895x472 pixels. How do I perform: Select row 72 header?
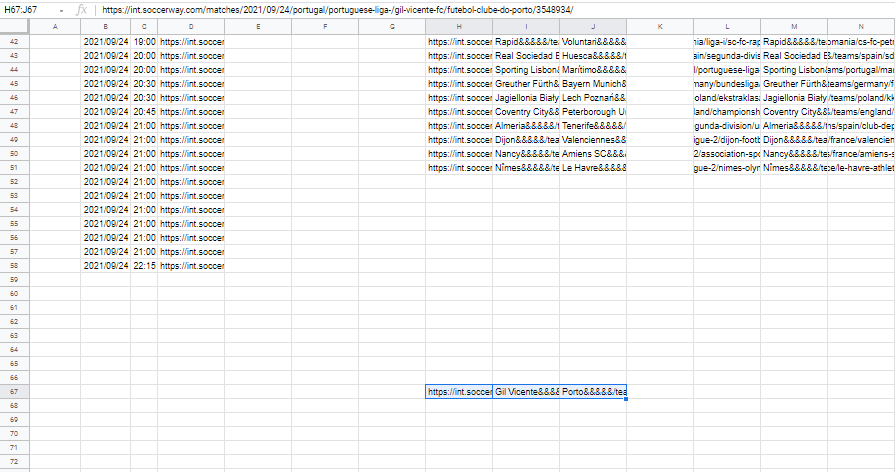click(x=14, y=461)
